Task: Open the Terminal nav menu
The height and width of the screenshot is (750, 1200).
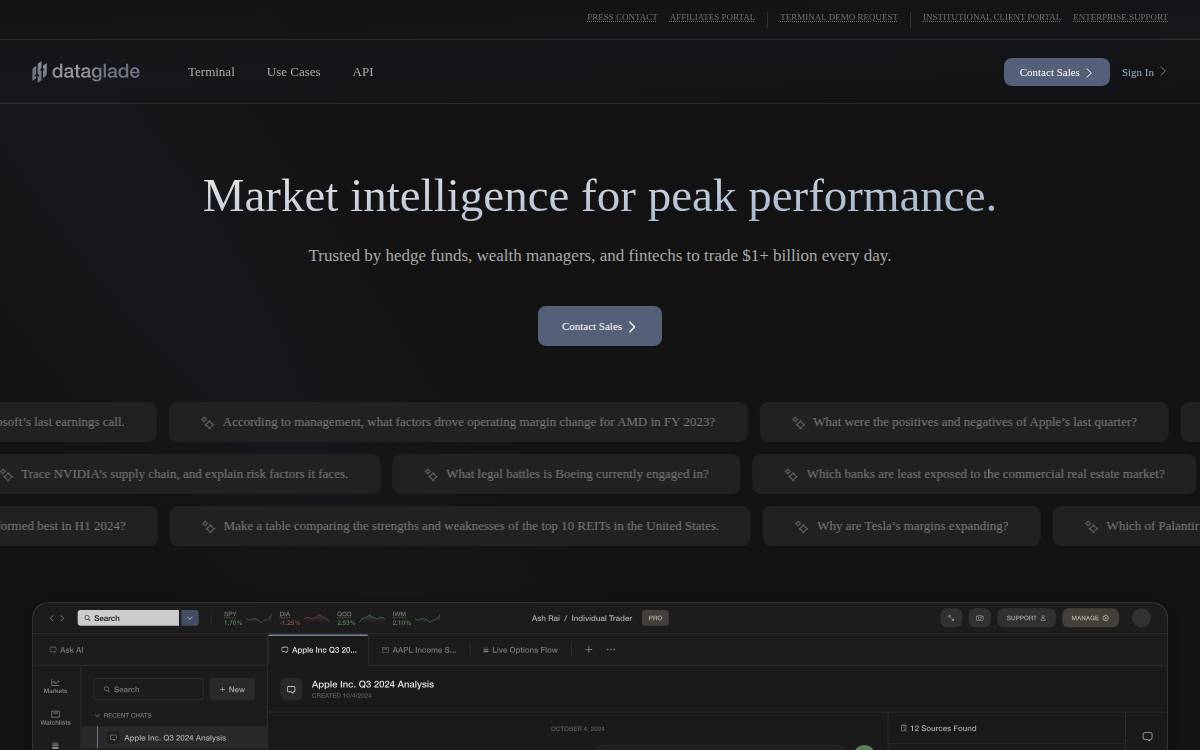Action: pyautogui.click(x=211, y=72)
